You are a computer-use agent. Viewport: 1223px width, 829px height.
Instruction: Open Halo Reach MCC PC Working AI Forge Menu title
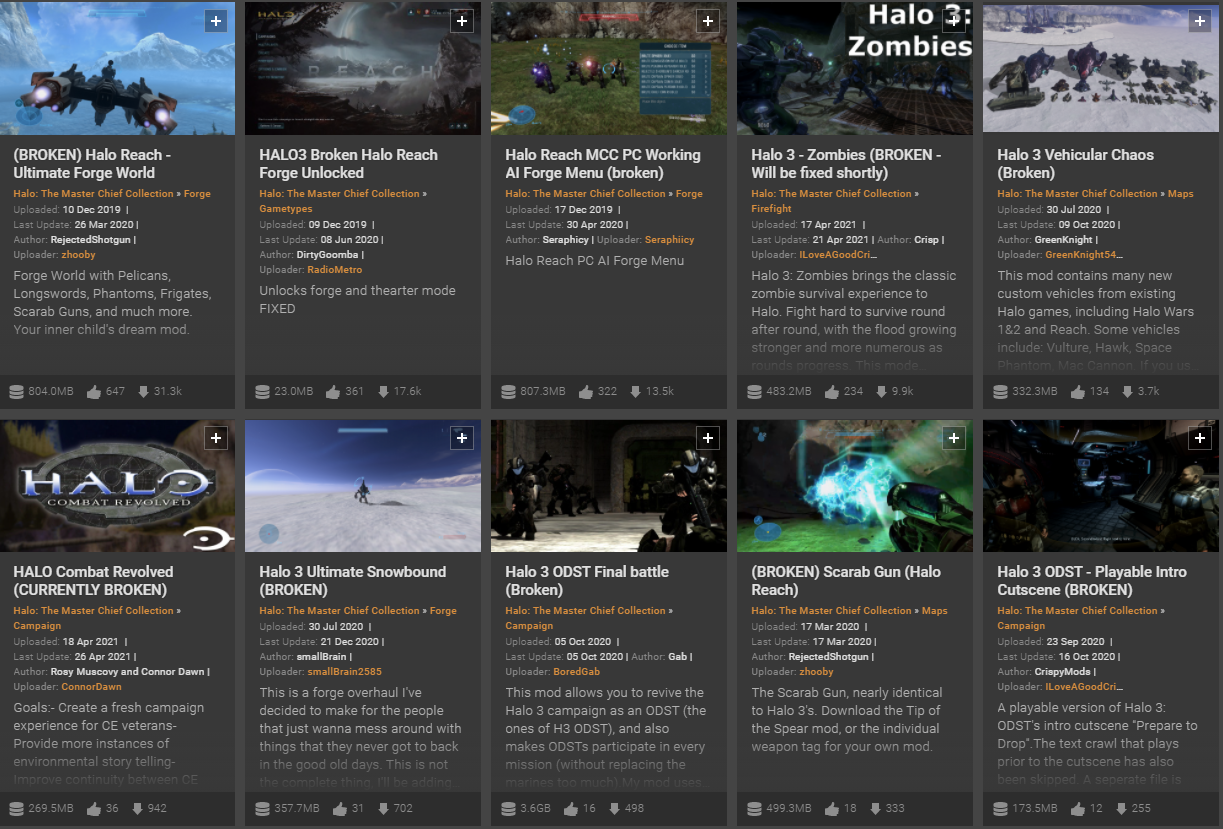click(603, 164)
